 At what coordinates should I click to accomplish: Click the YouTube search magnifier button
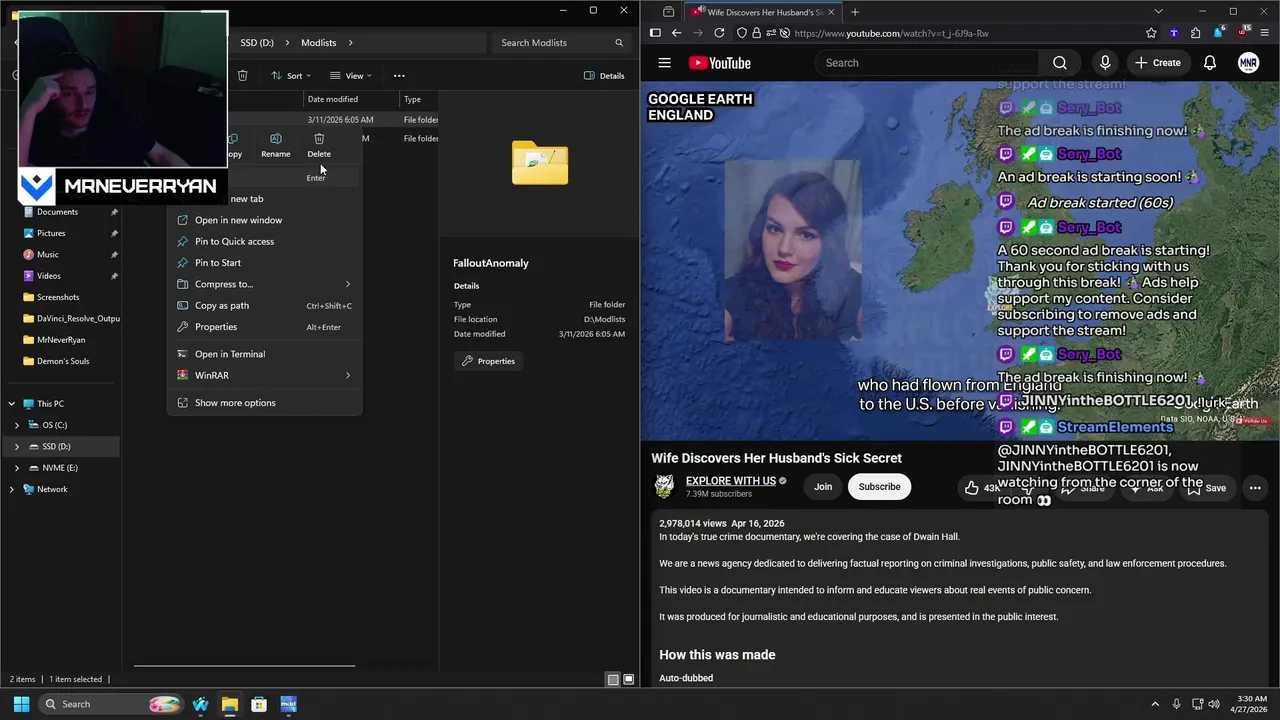[1059, 63]
